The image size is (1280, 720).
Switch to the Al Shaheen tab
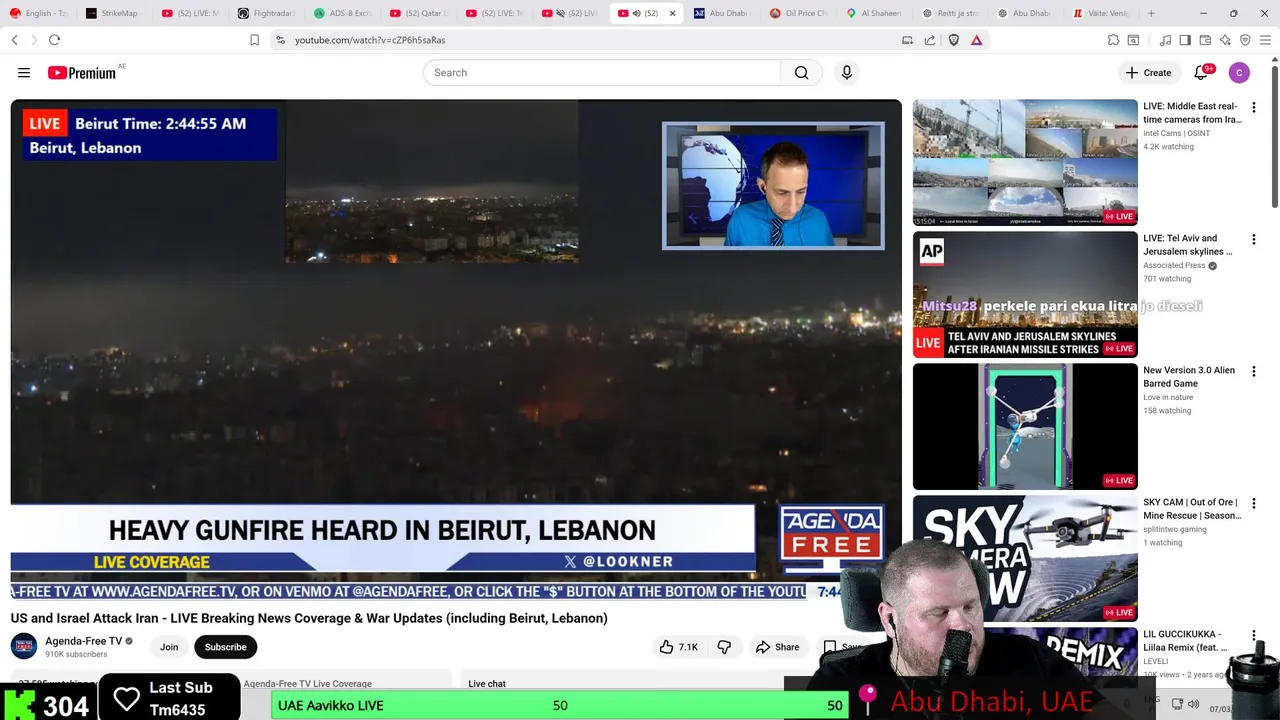tap(875, 13)
